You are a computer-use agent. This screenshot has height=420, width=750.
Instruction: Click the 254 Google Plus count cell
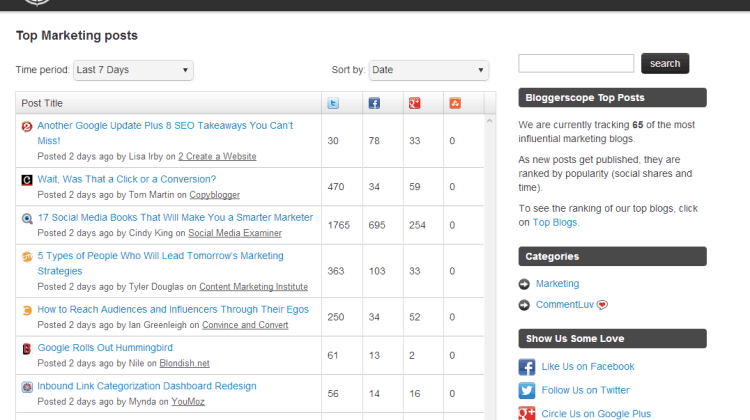coord(423,225)
